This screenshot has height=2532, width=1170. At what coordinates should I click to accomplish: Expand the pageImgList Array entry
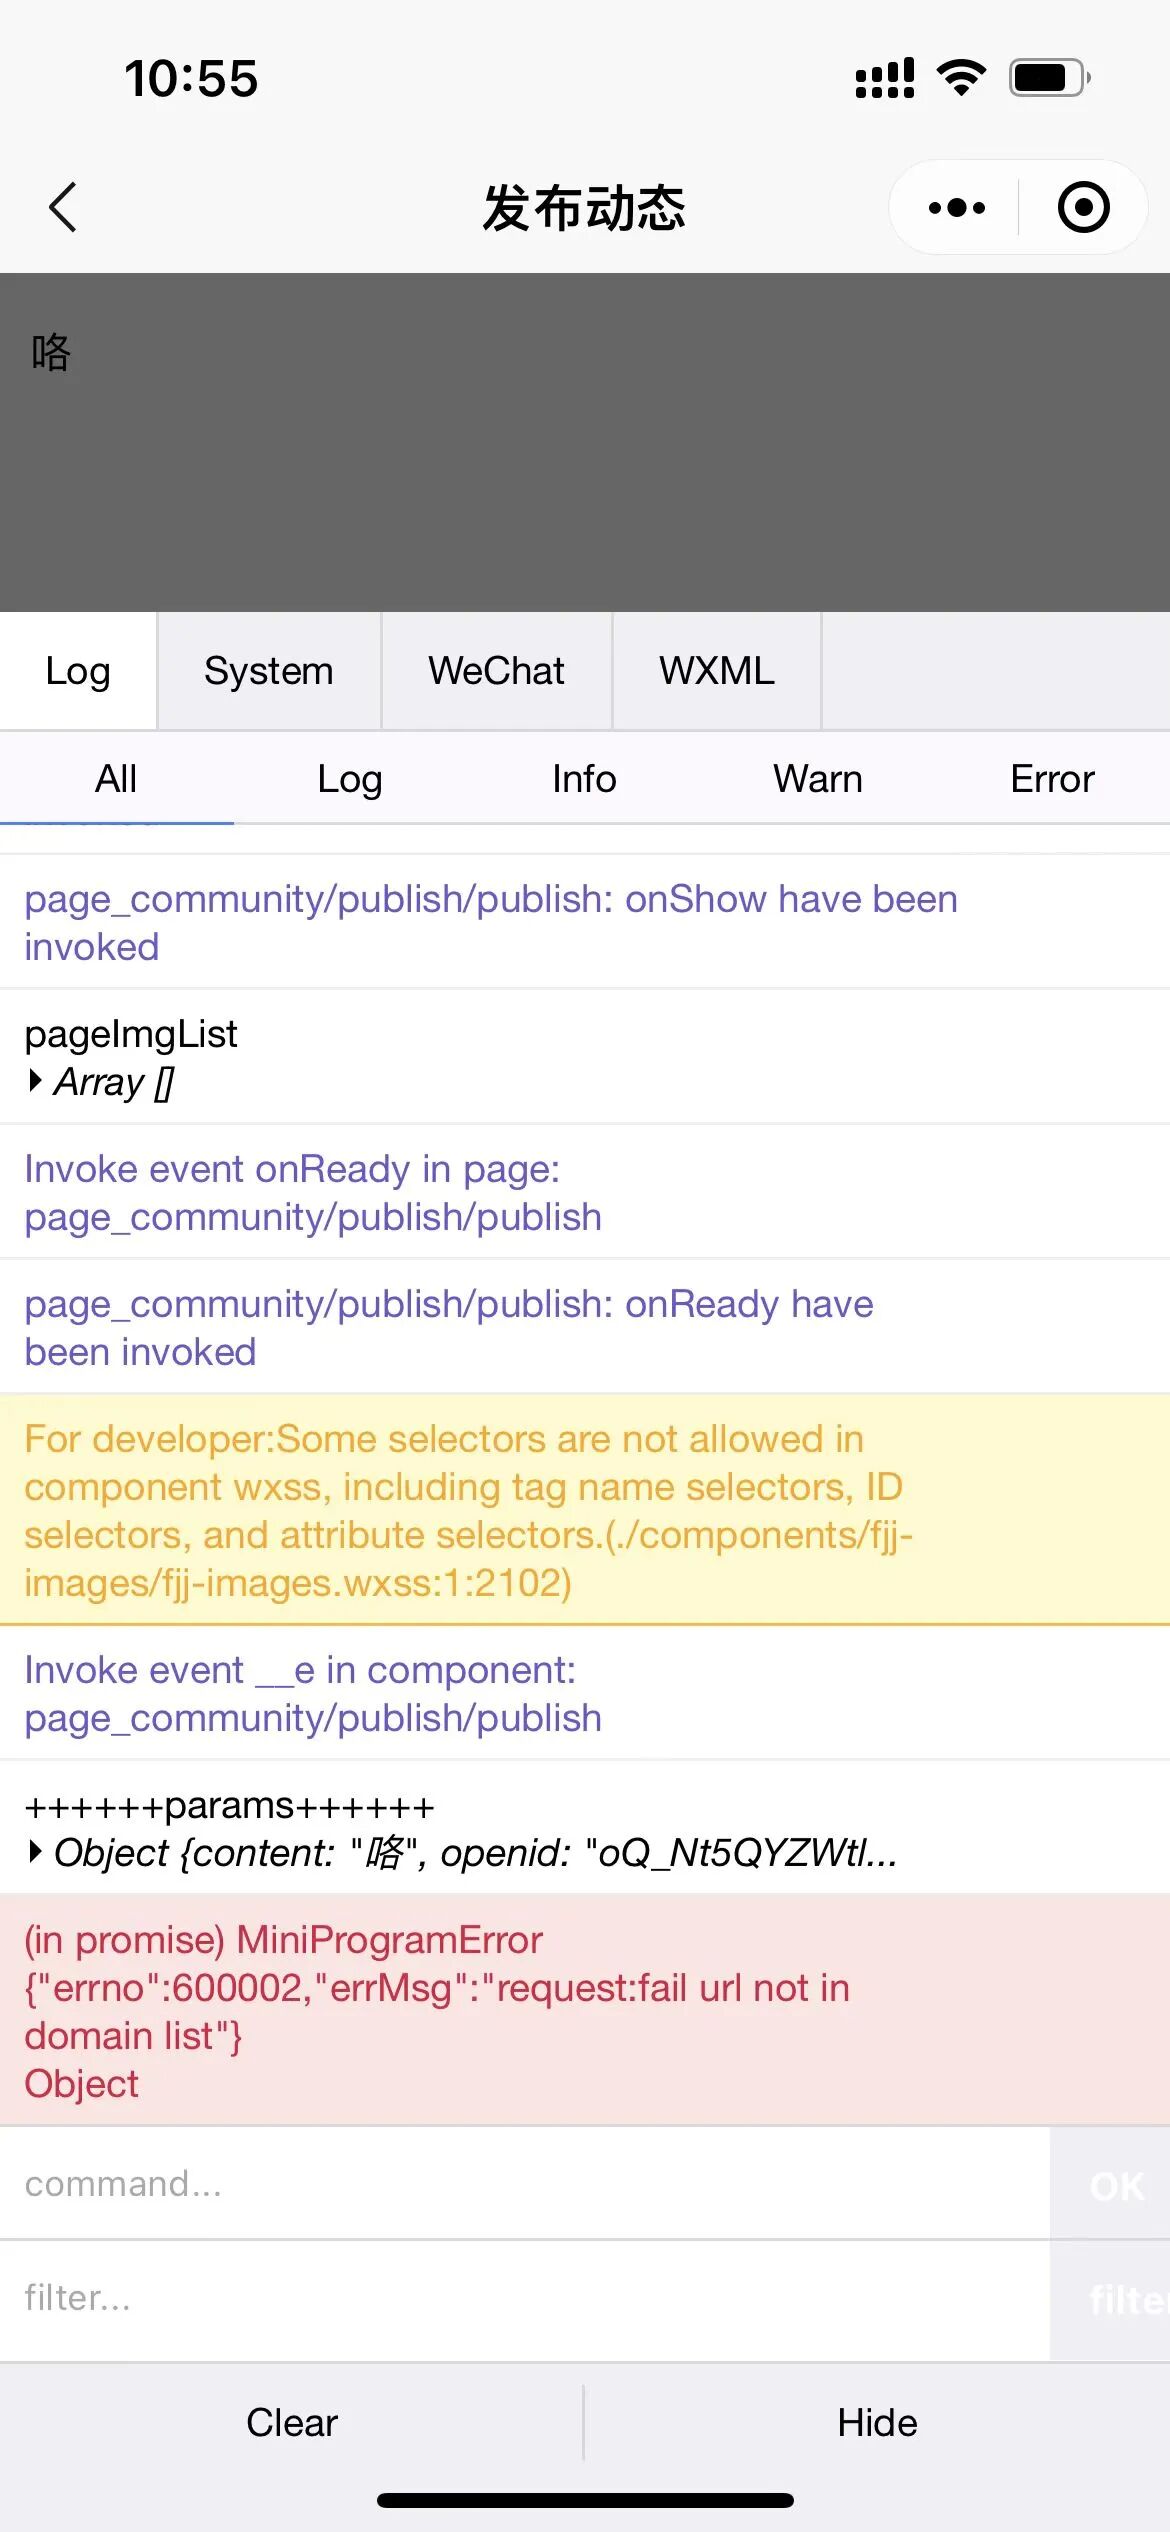coord(100,1082)
